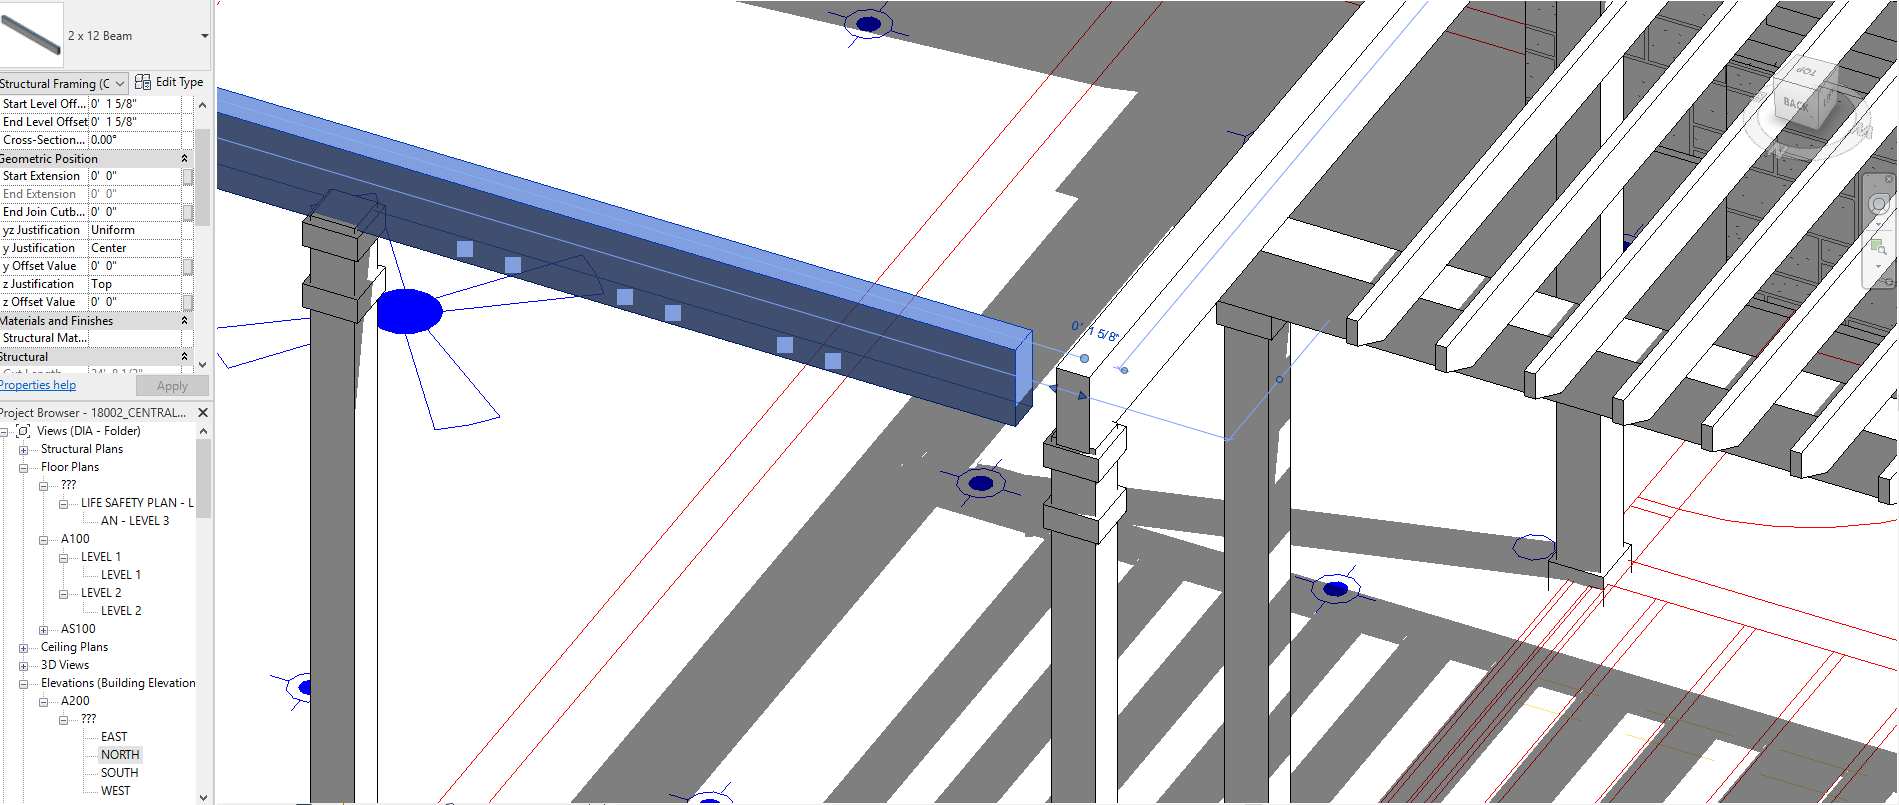Viewport: 1899px width, 805px height.
Task: Select the LEVEL 2 floor plan view
Action: 121,611
